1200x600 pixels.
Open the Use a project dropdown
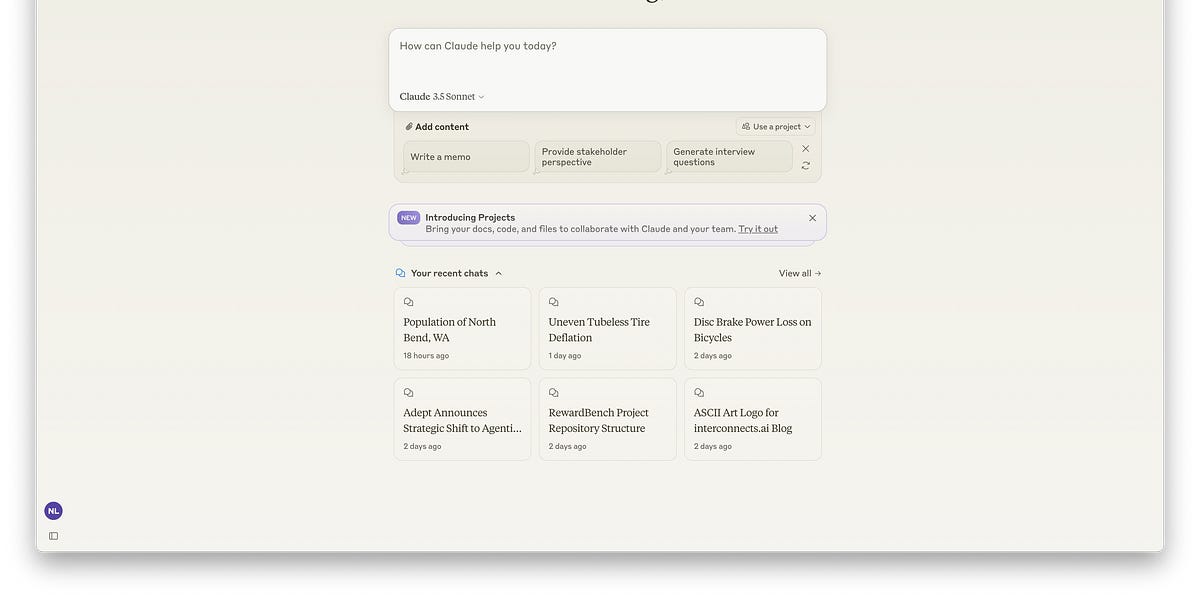(776, 127)
